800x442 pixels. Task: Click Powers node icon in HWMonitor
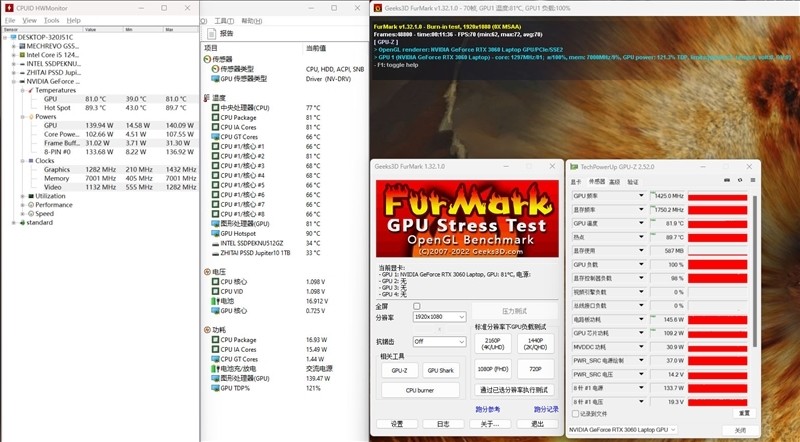click(31, 117)
